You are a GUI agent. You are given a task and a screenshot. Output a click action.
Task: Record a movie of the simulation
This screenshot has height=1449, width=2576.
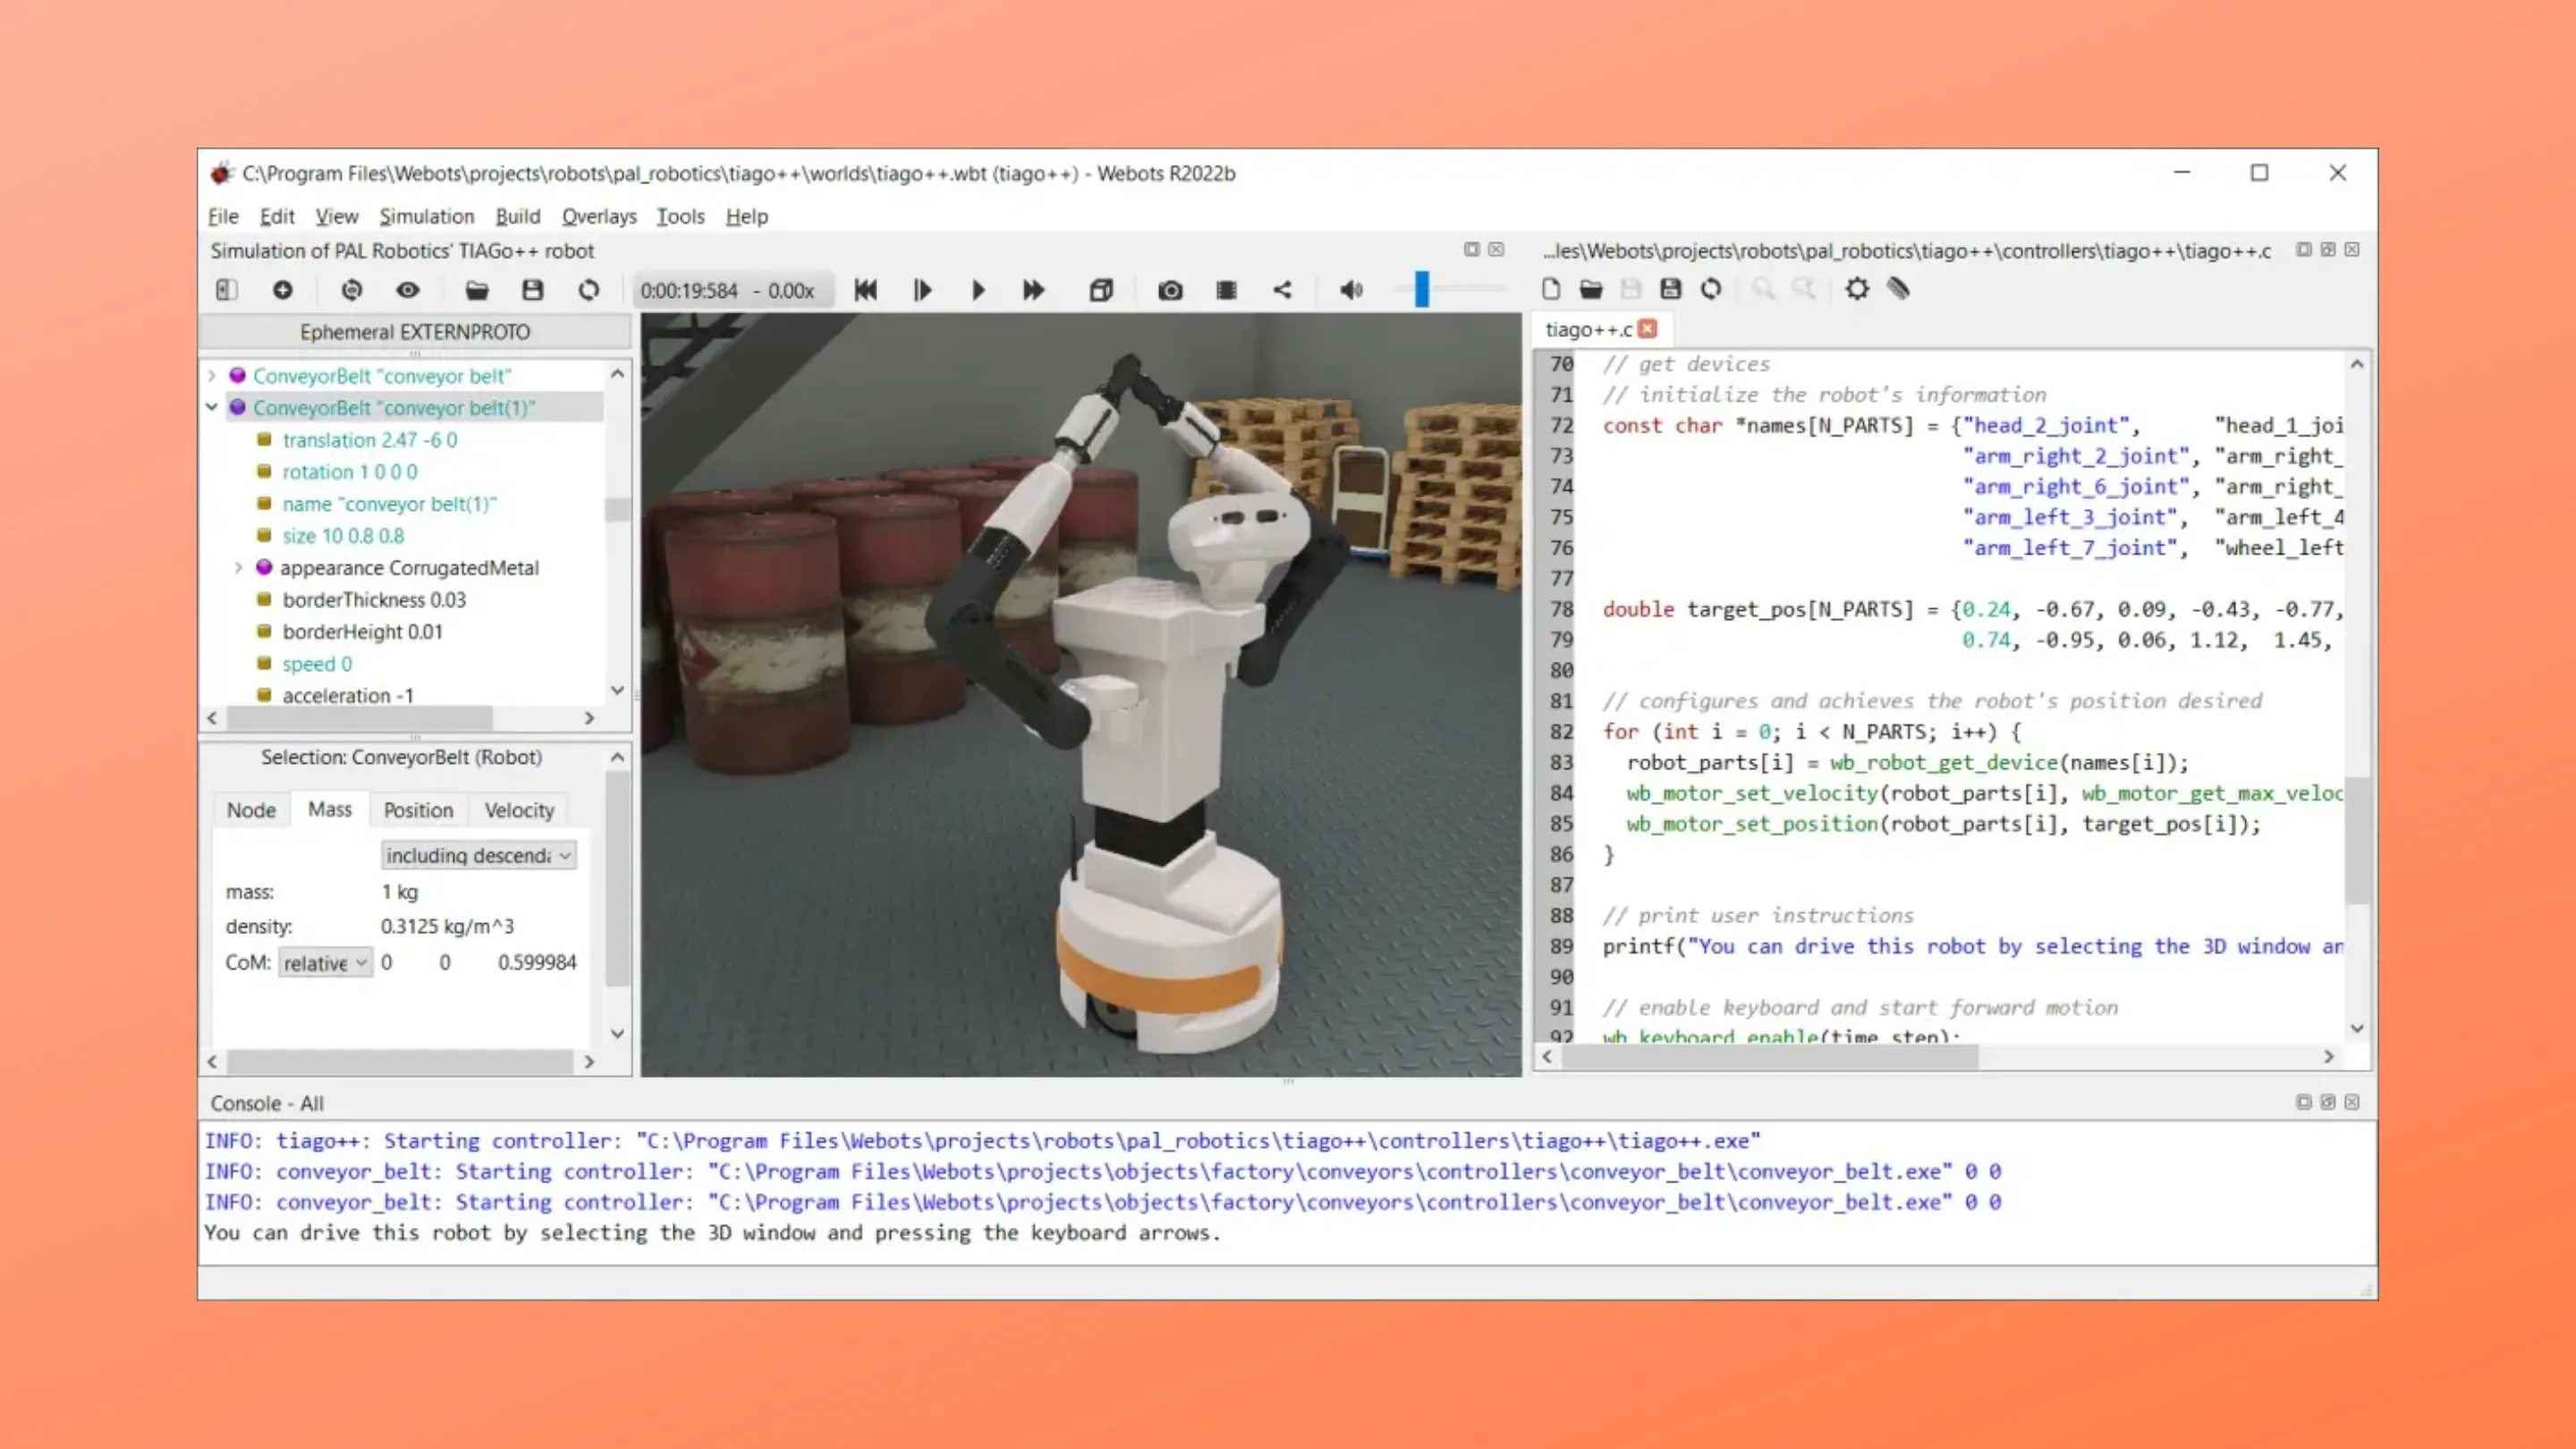tap(1226, 290)
